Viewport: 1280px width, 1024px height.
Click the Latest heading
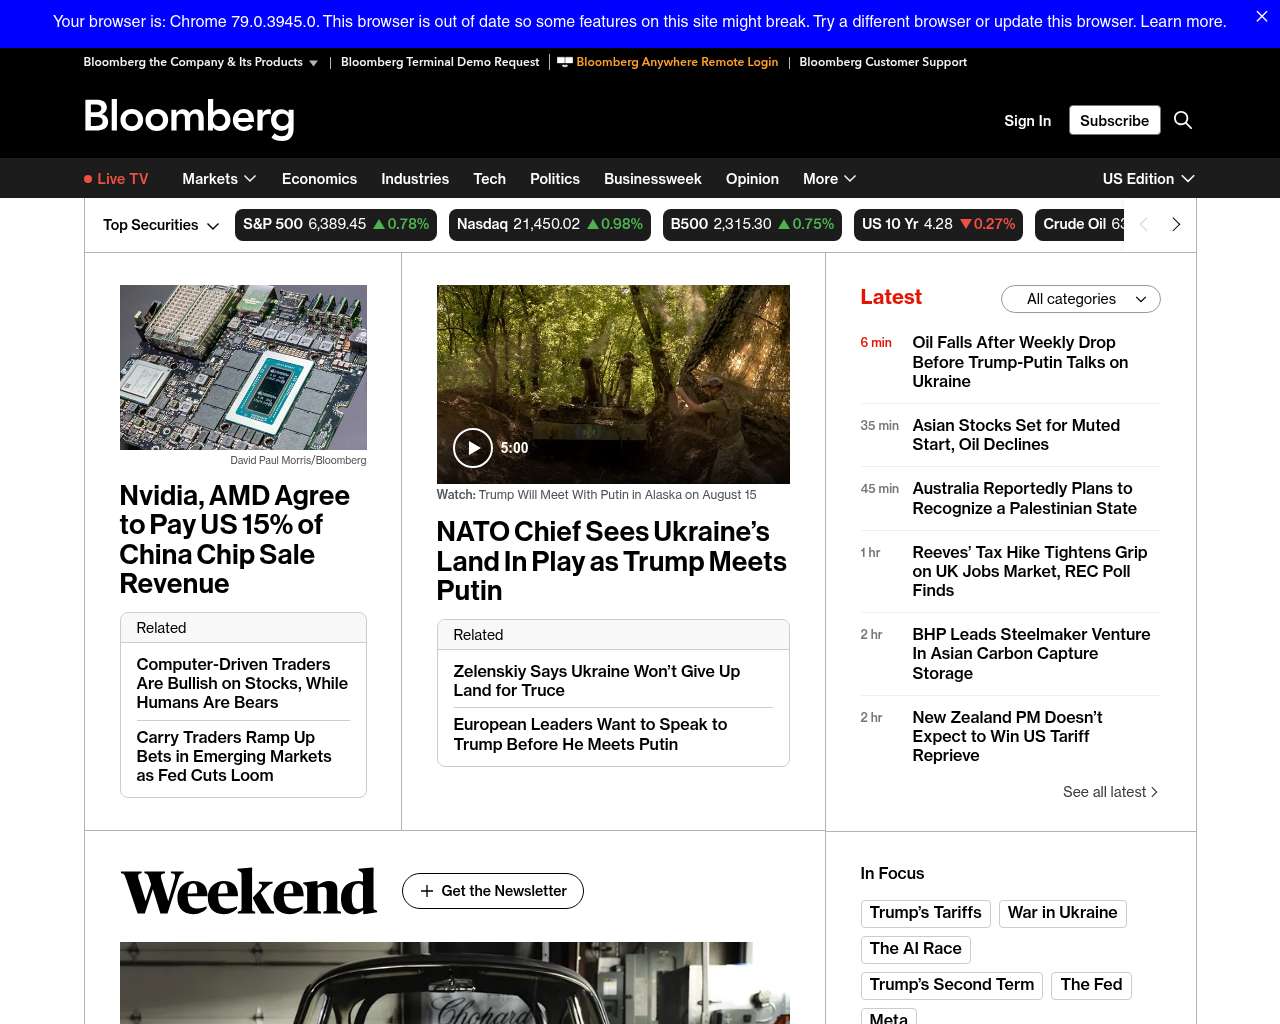pyautogui.click(x=891, y=297)
